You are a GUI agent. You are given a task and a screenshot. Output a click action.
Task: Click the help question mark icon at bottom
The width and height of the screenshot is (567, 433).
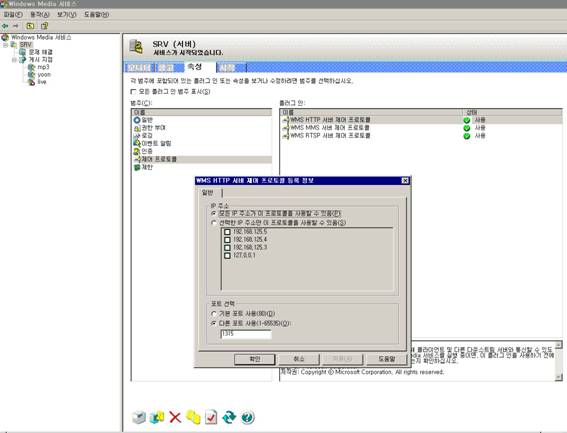click(248, 417)
